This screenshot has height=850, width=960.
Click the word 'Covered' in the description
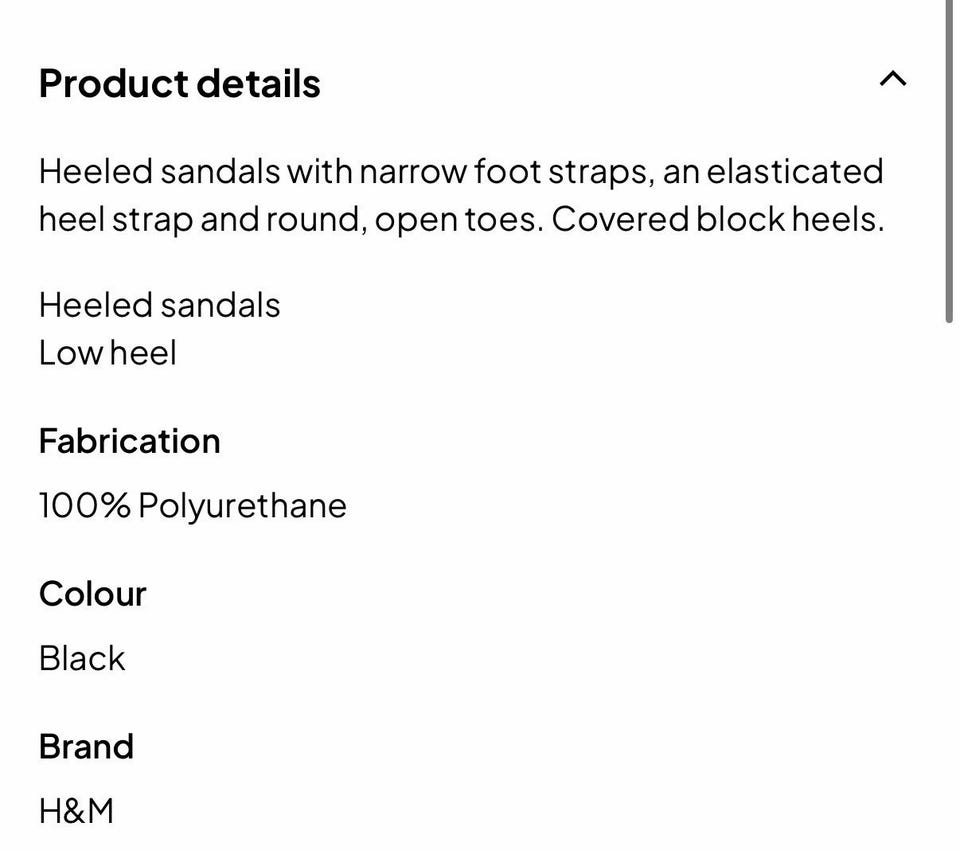[620, 219]
